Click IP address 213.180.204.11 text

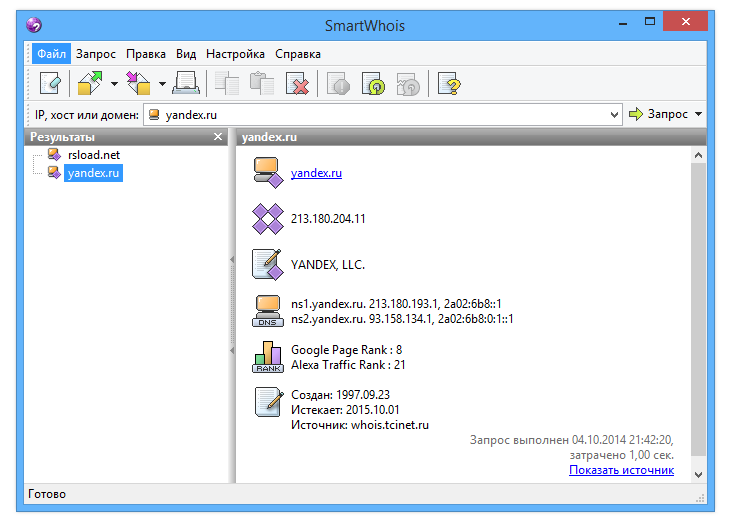pyautogui.click(x=328, y=218)
